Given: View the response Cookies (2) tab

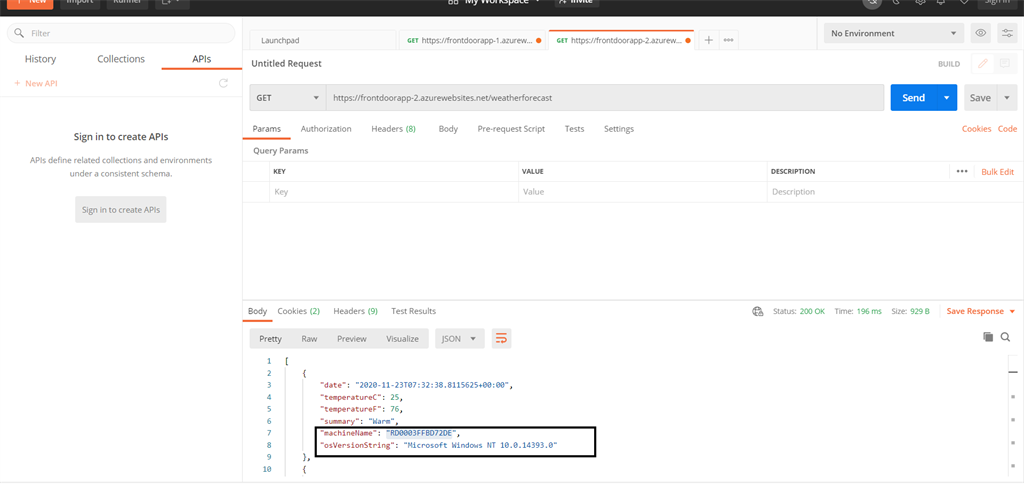Looking at the screenshot, I should coord(298,311).
